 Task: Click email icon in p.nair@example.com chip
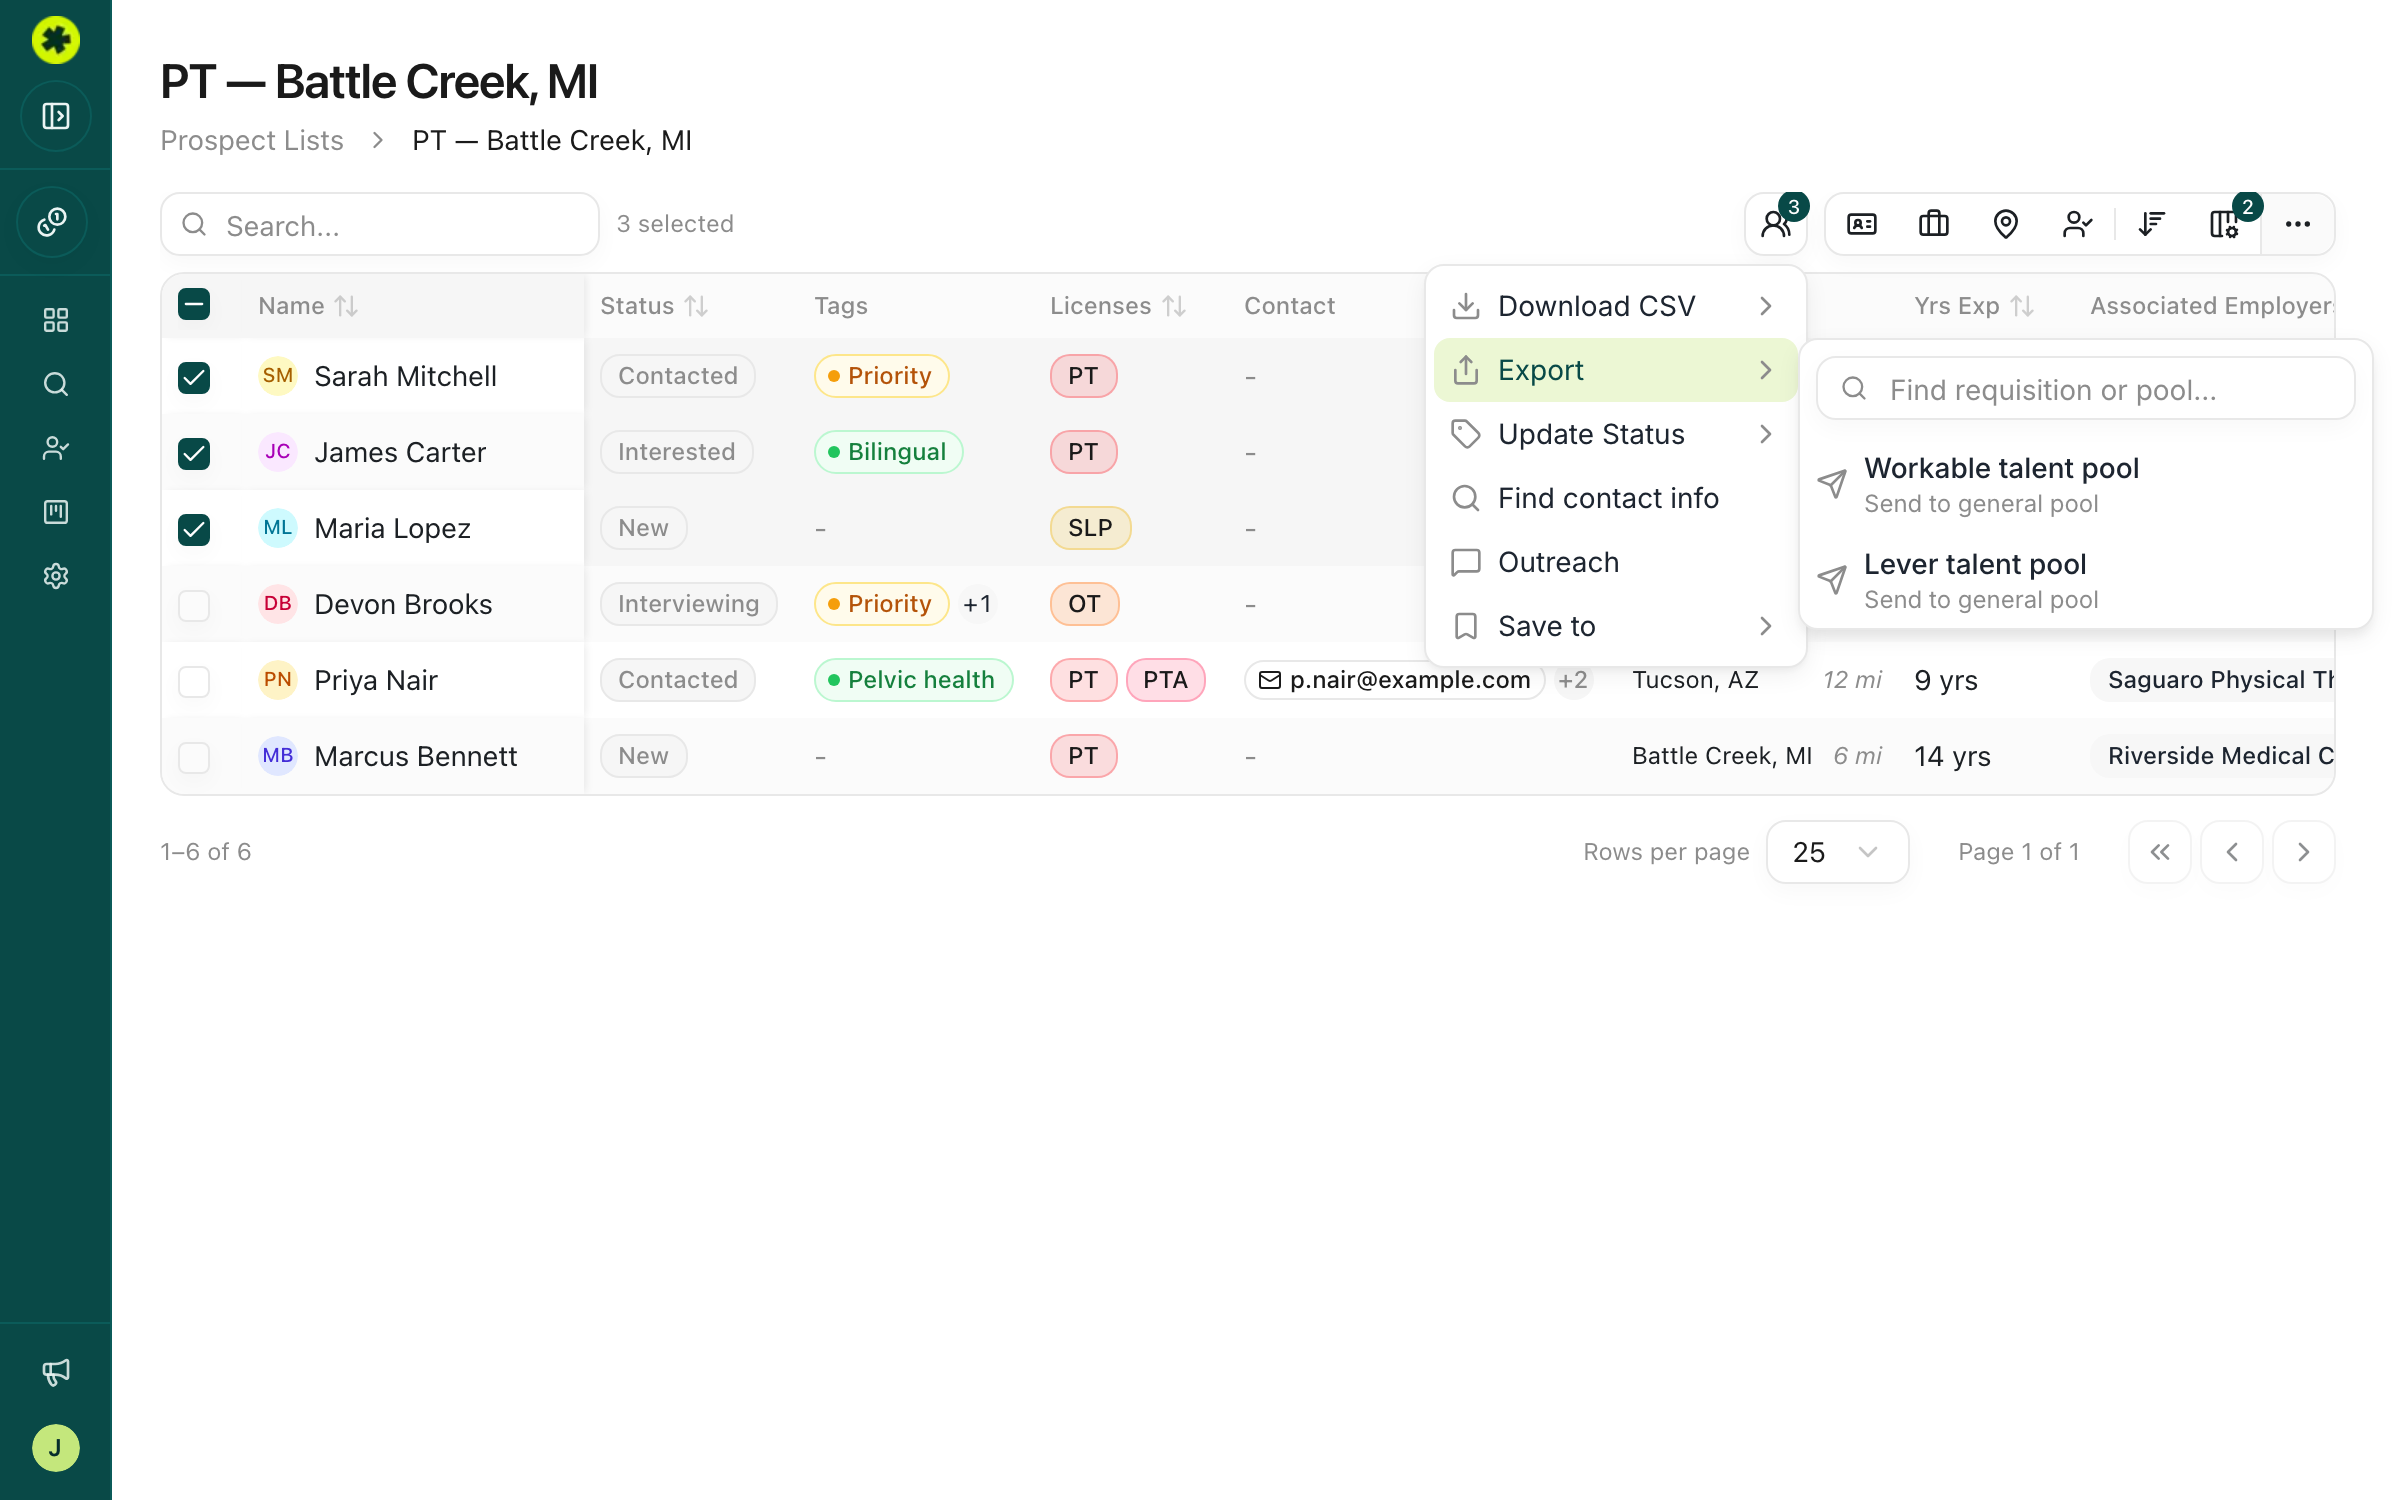coord(1270,680)
